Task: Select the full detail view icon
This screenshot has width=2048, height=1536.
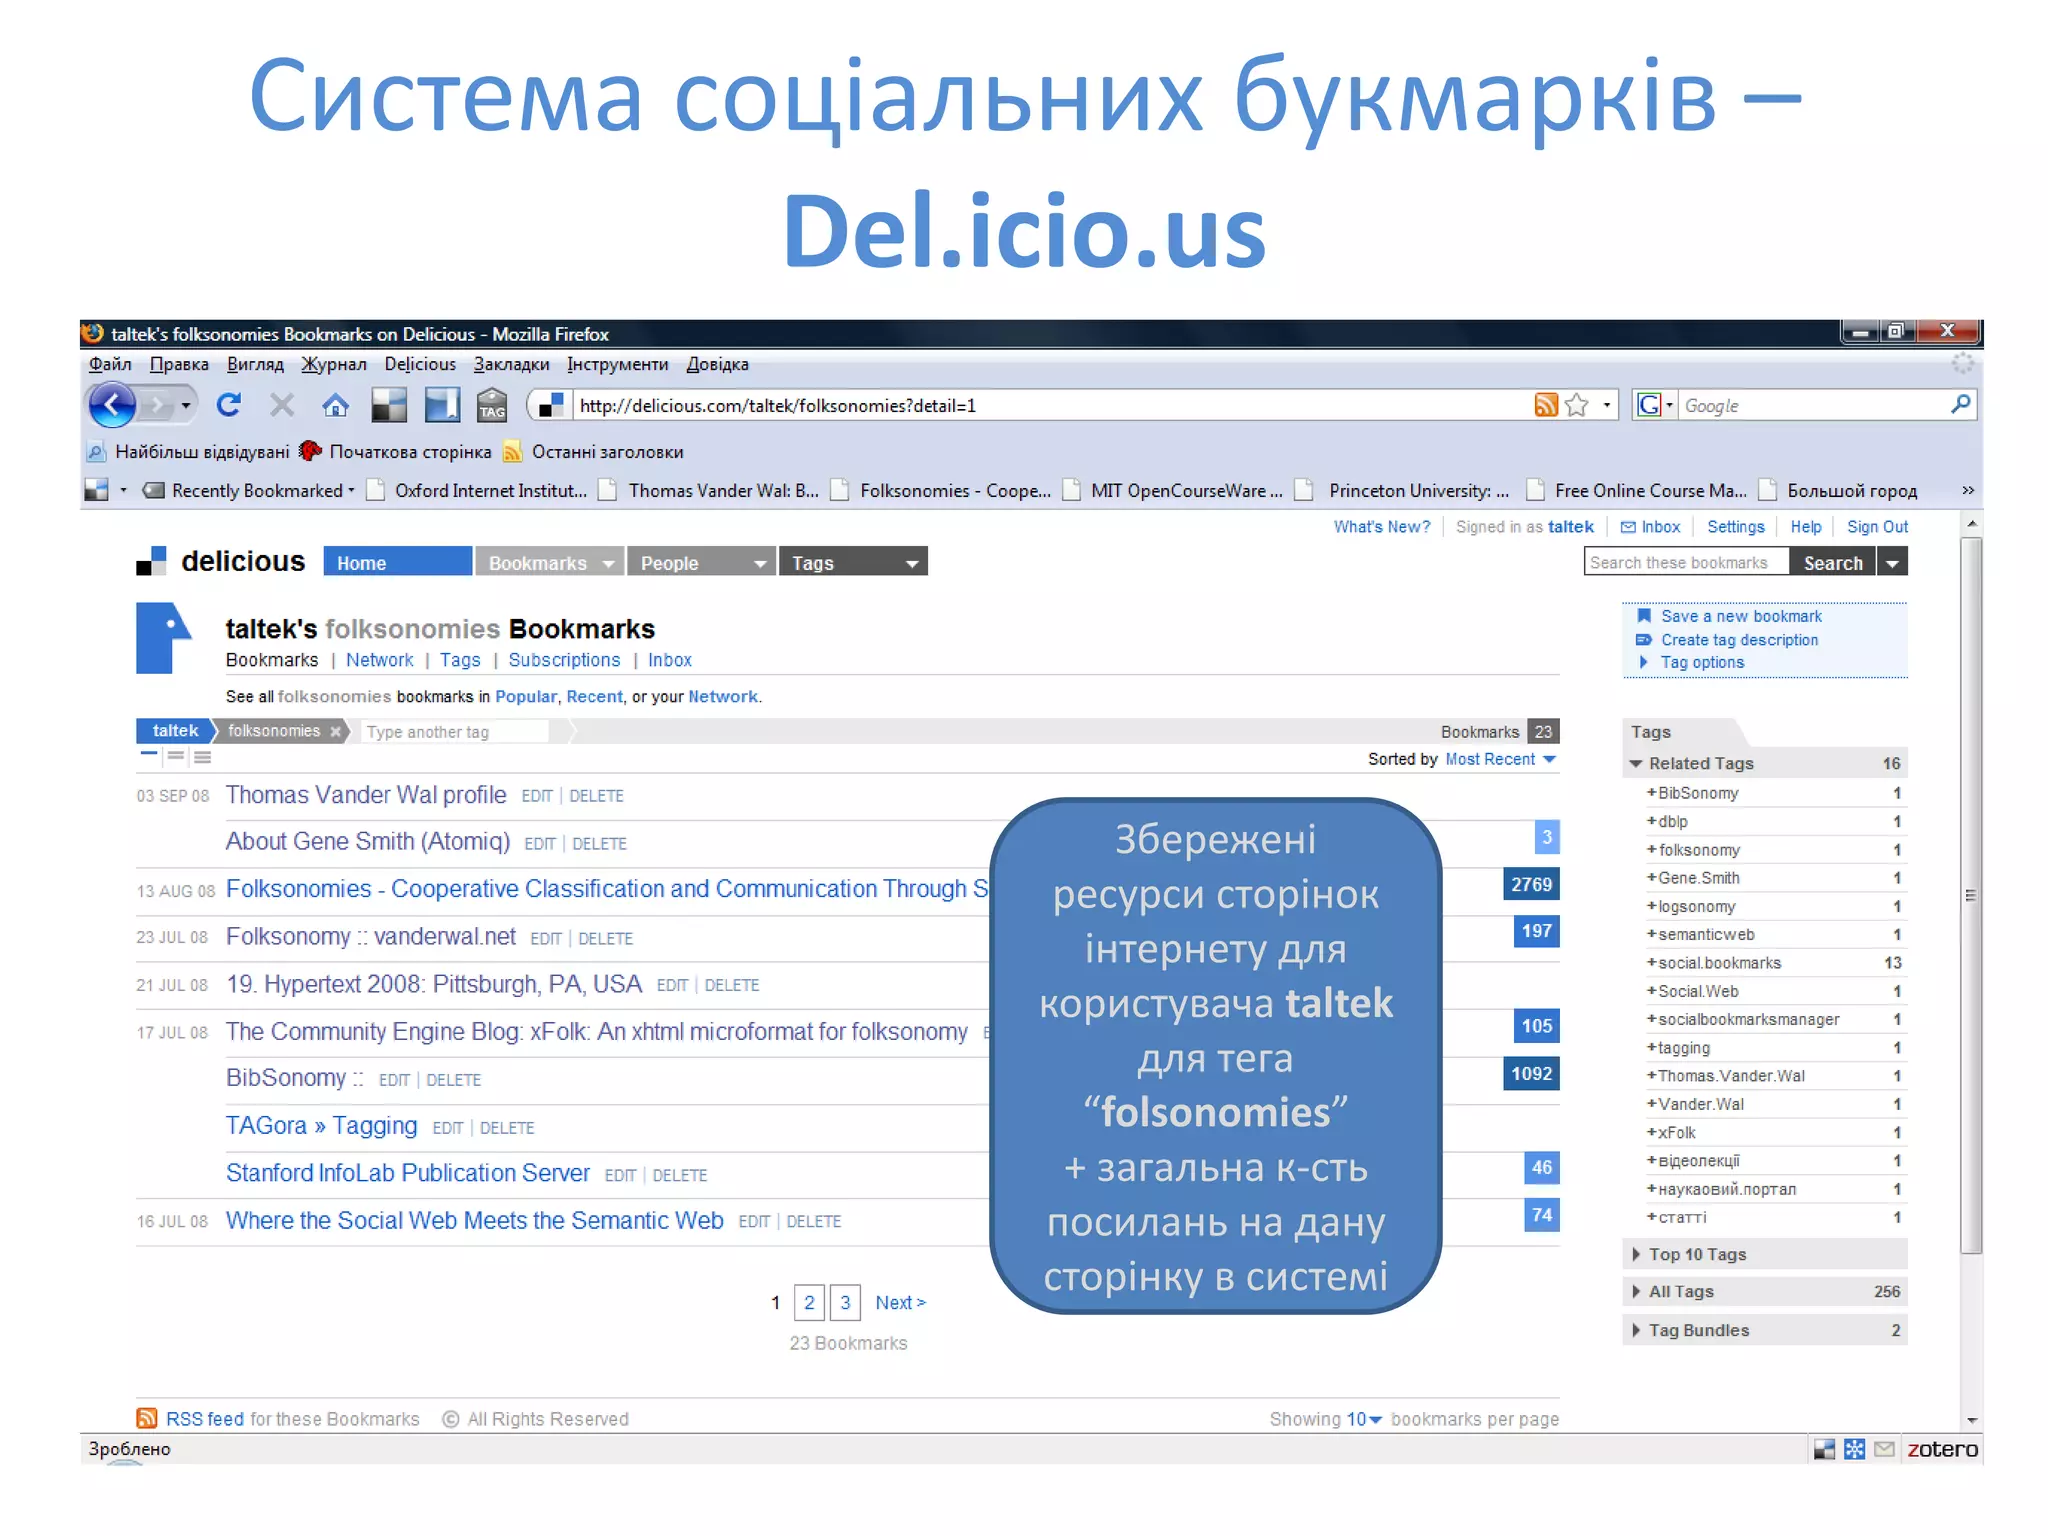Action: [x=203, y=756]
